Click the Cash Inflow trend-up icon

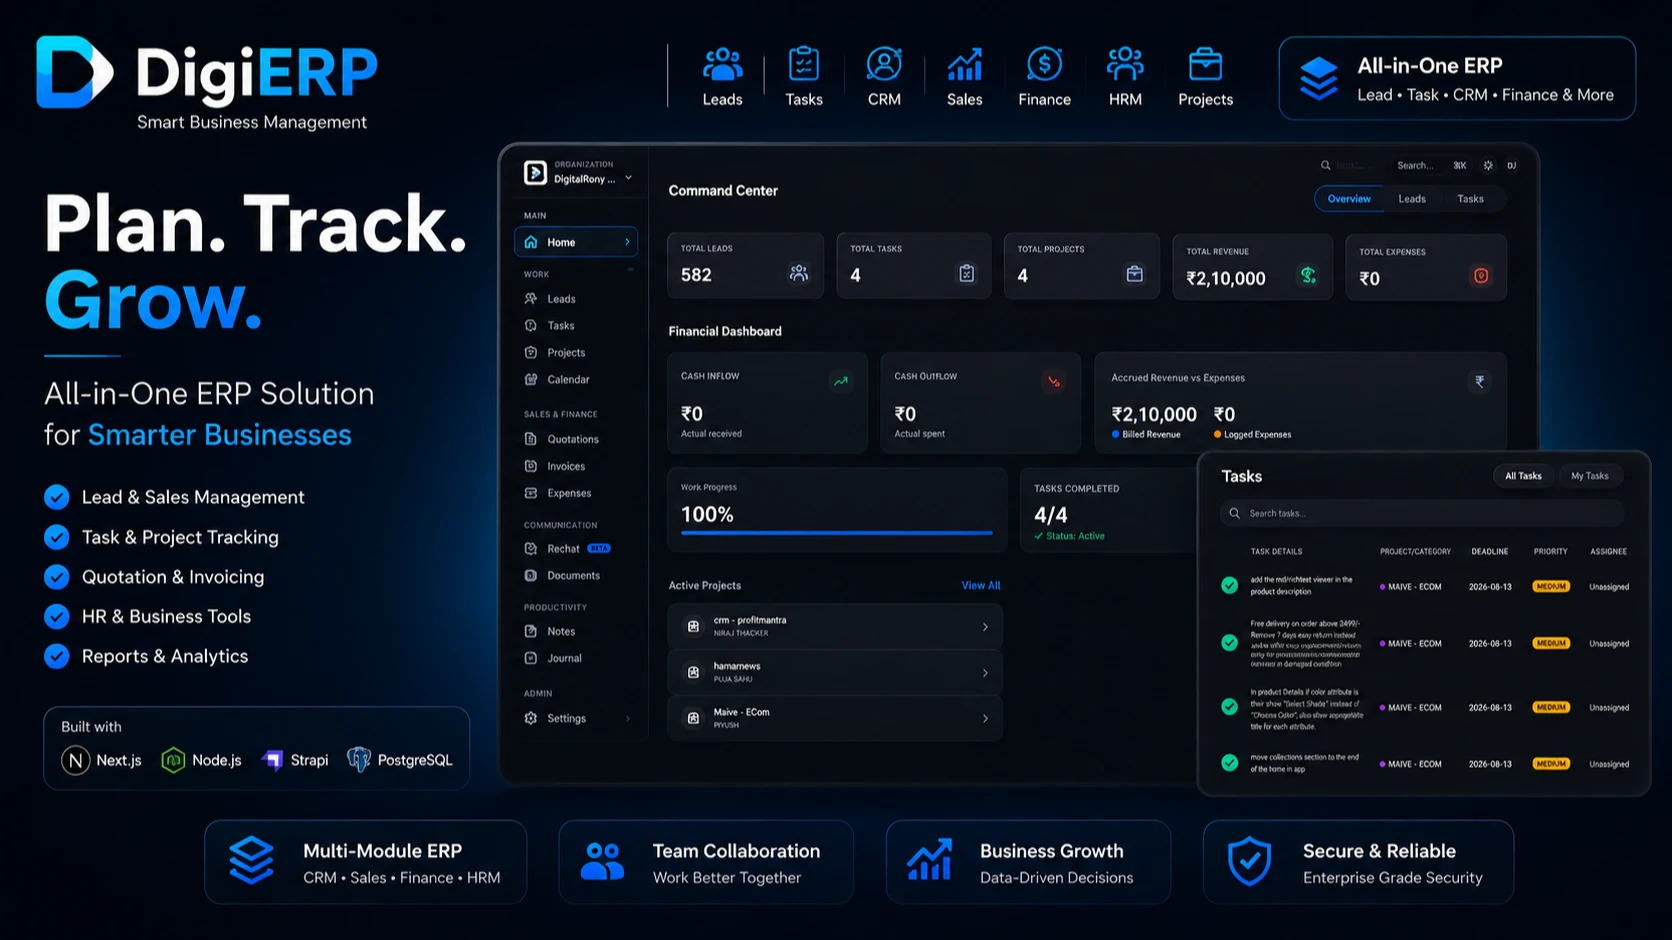(841, 381)
